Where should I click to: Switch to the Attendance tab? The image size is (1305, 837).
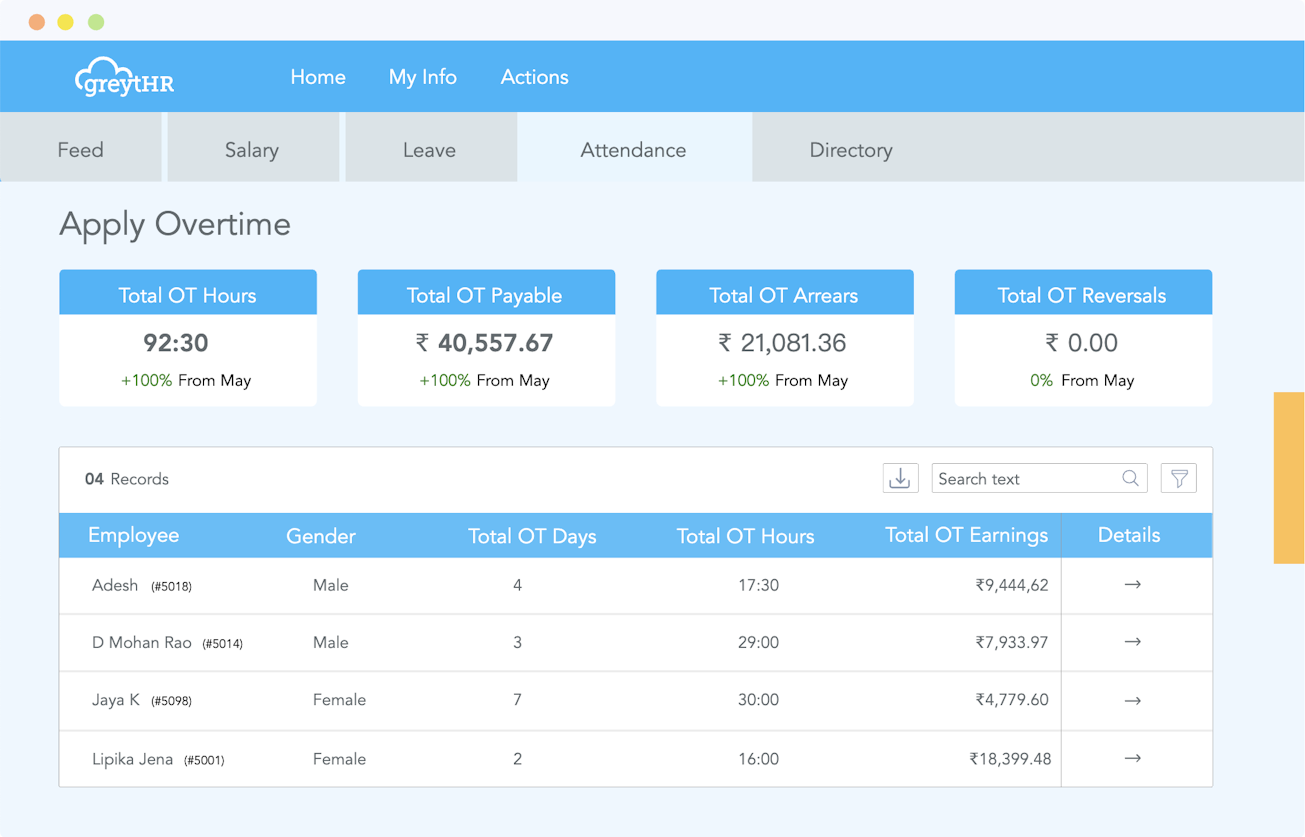(x=633, y=149)
